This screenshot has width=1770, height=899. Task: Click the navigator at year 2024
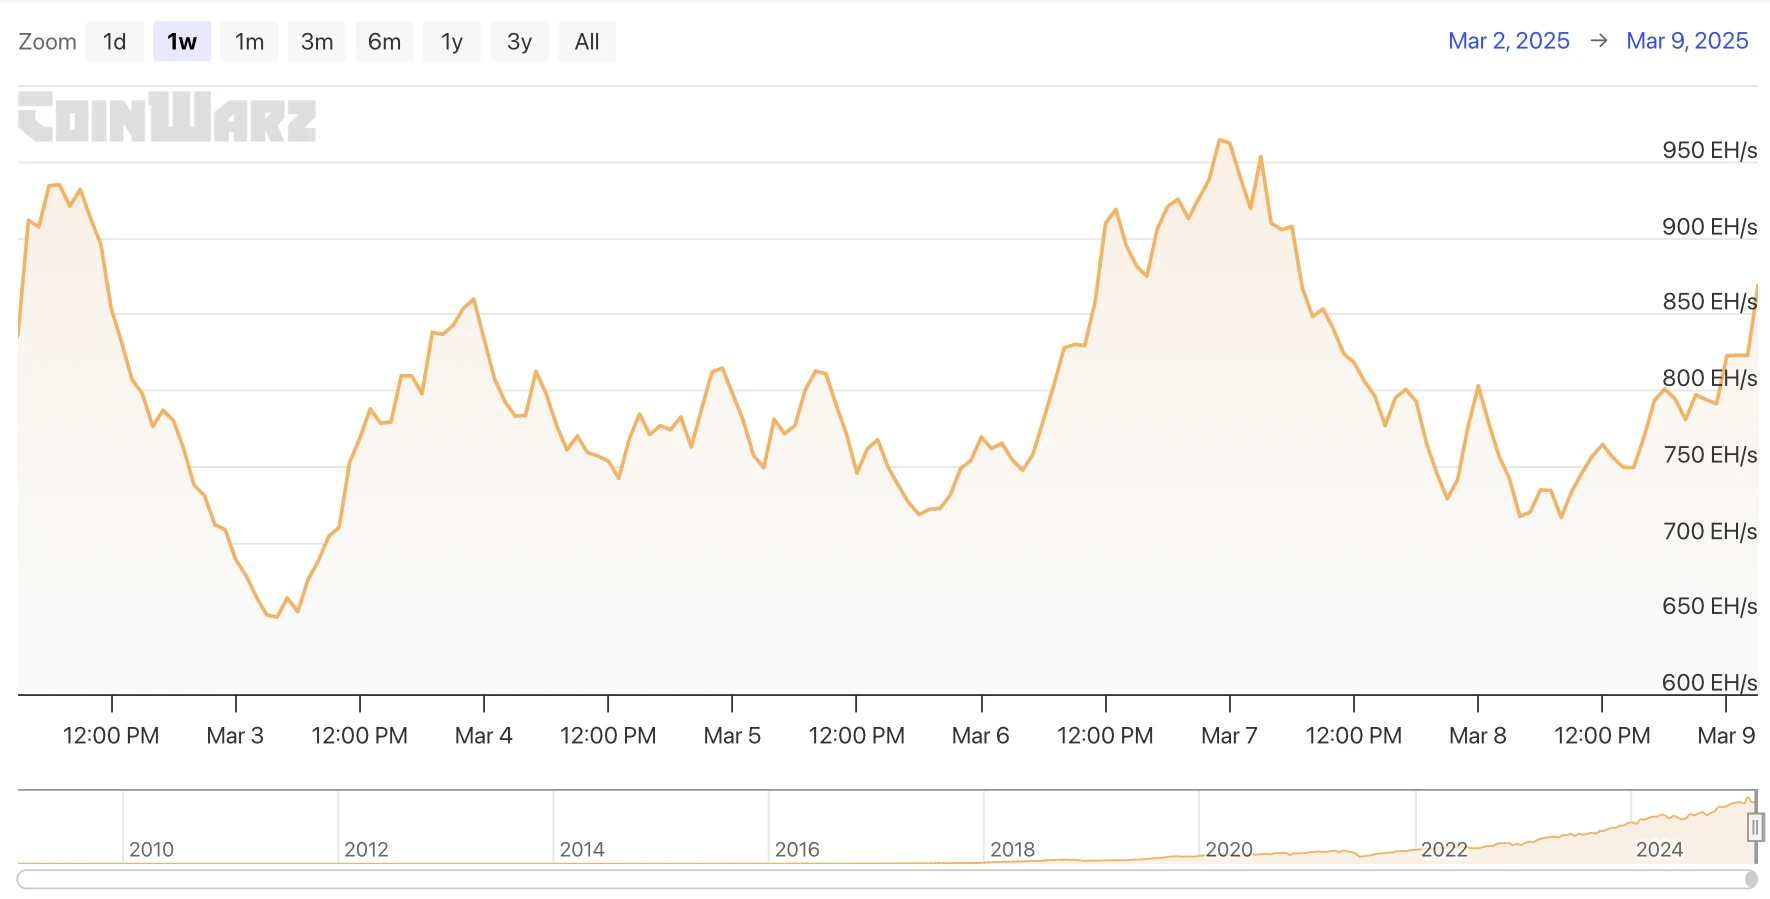coord(1659,849)
